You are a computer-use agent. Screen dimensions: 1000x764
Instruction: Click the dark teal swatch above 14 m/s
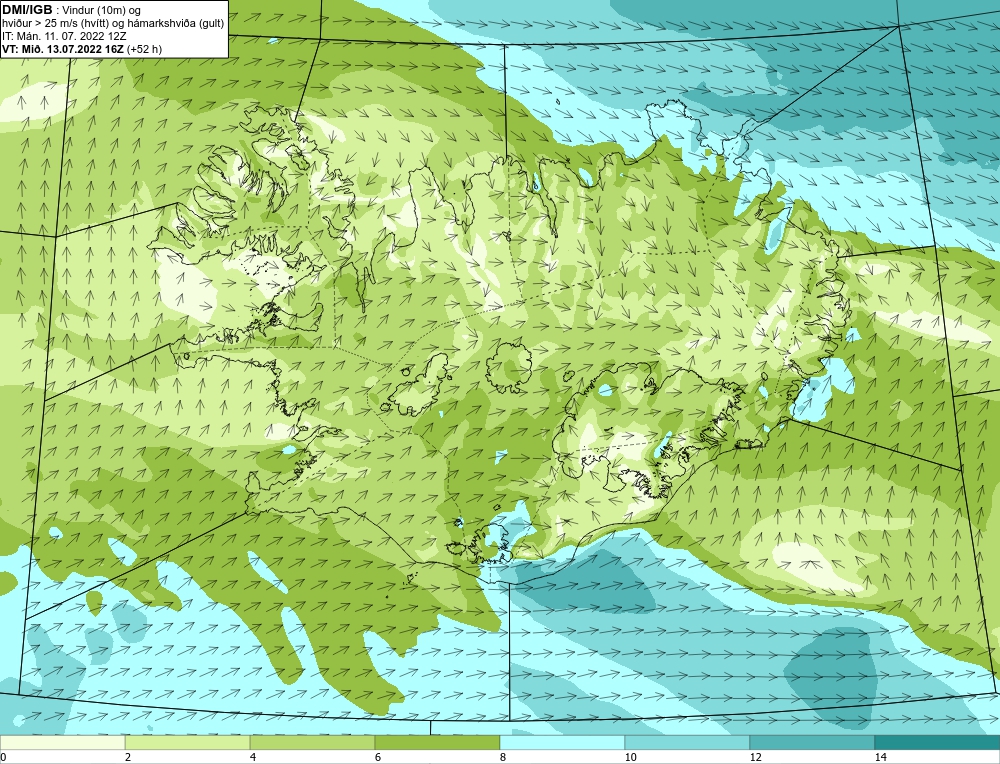pos(938,742)
